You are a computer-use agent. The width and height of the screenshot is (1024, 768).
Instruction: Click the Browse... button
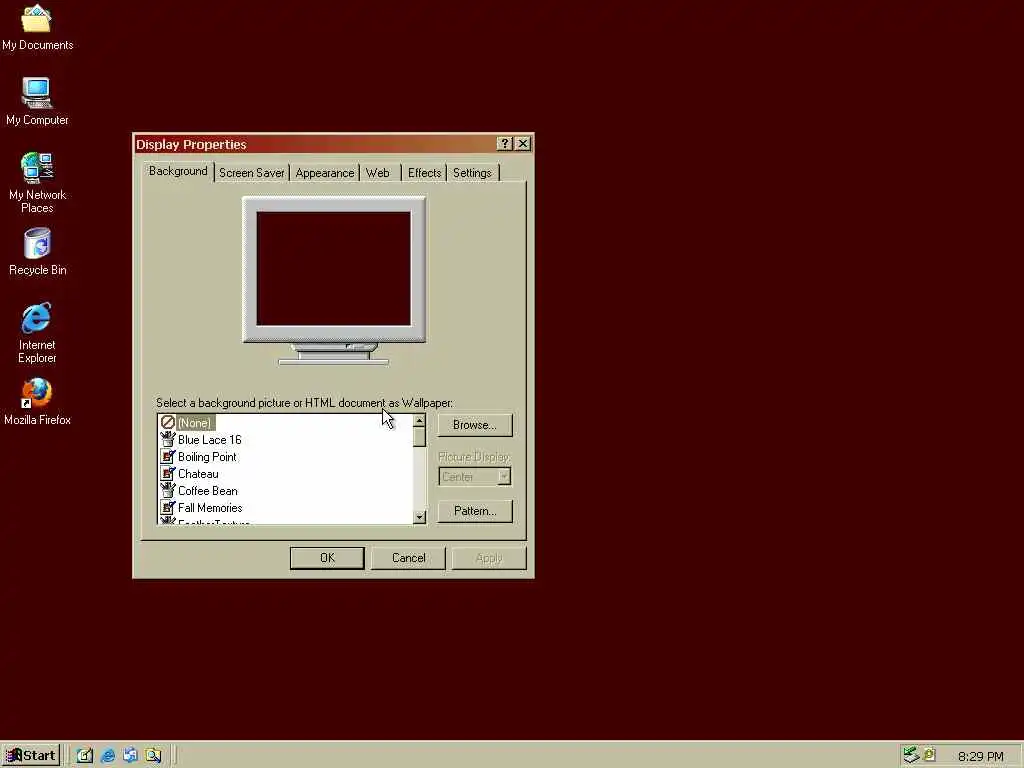[x=475, y=425]
